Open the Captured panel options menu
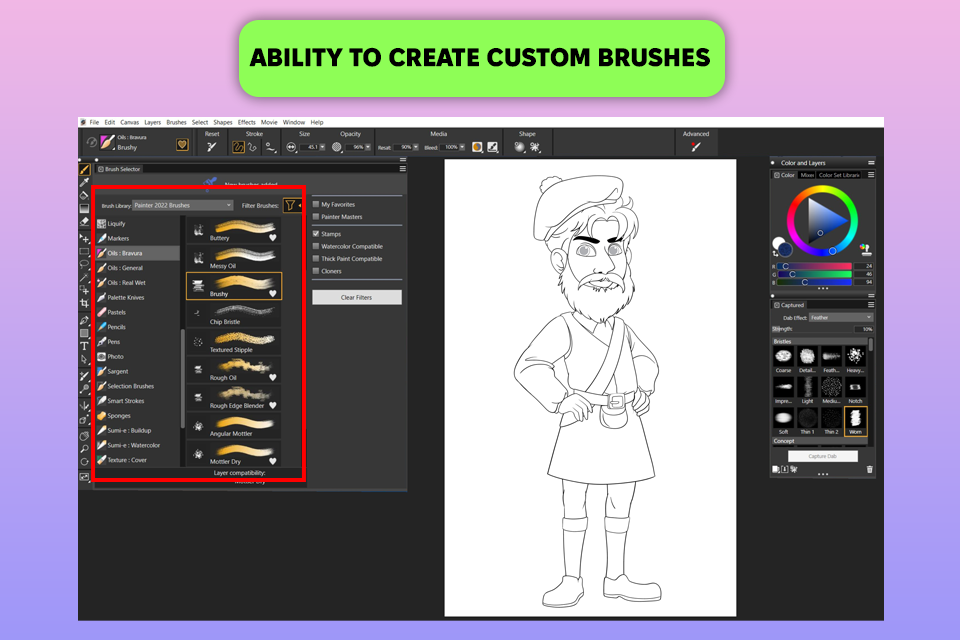The width and height of the screenshot is (960, 640). pyautogui.click(x=871, y=305)
